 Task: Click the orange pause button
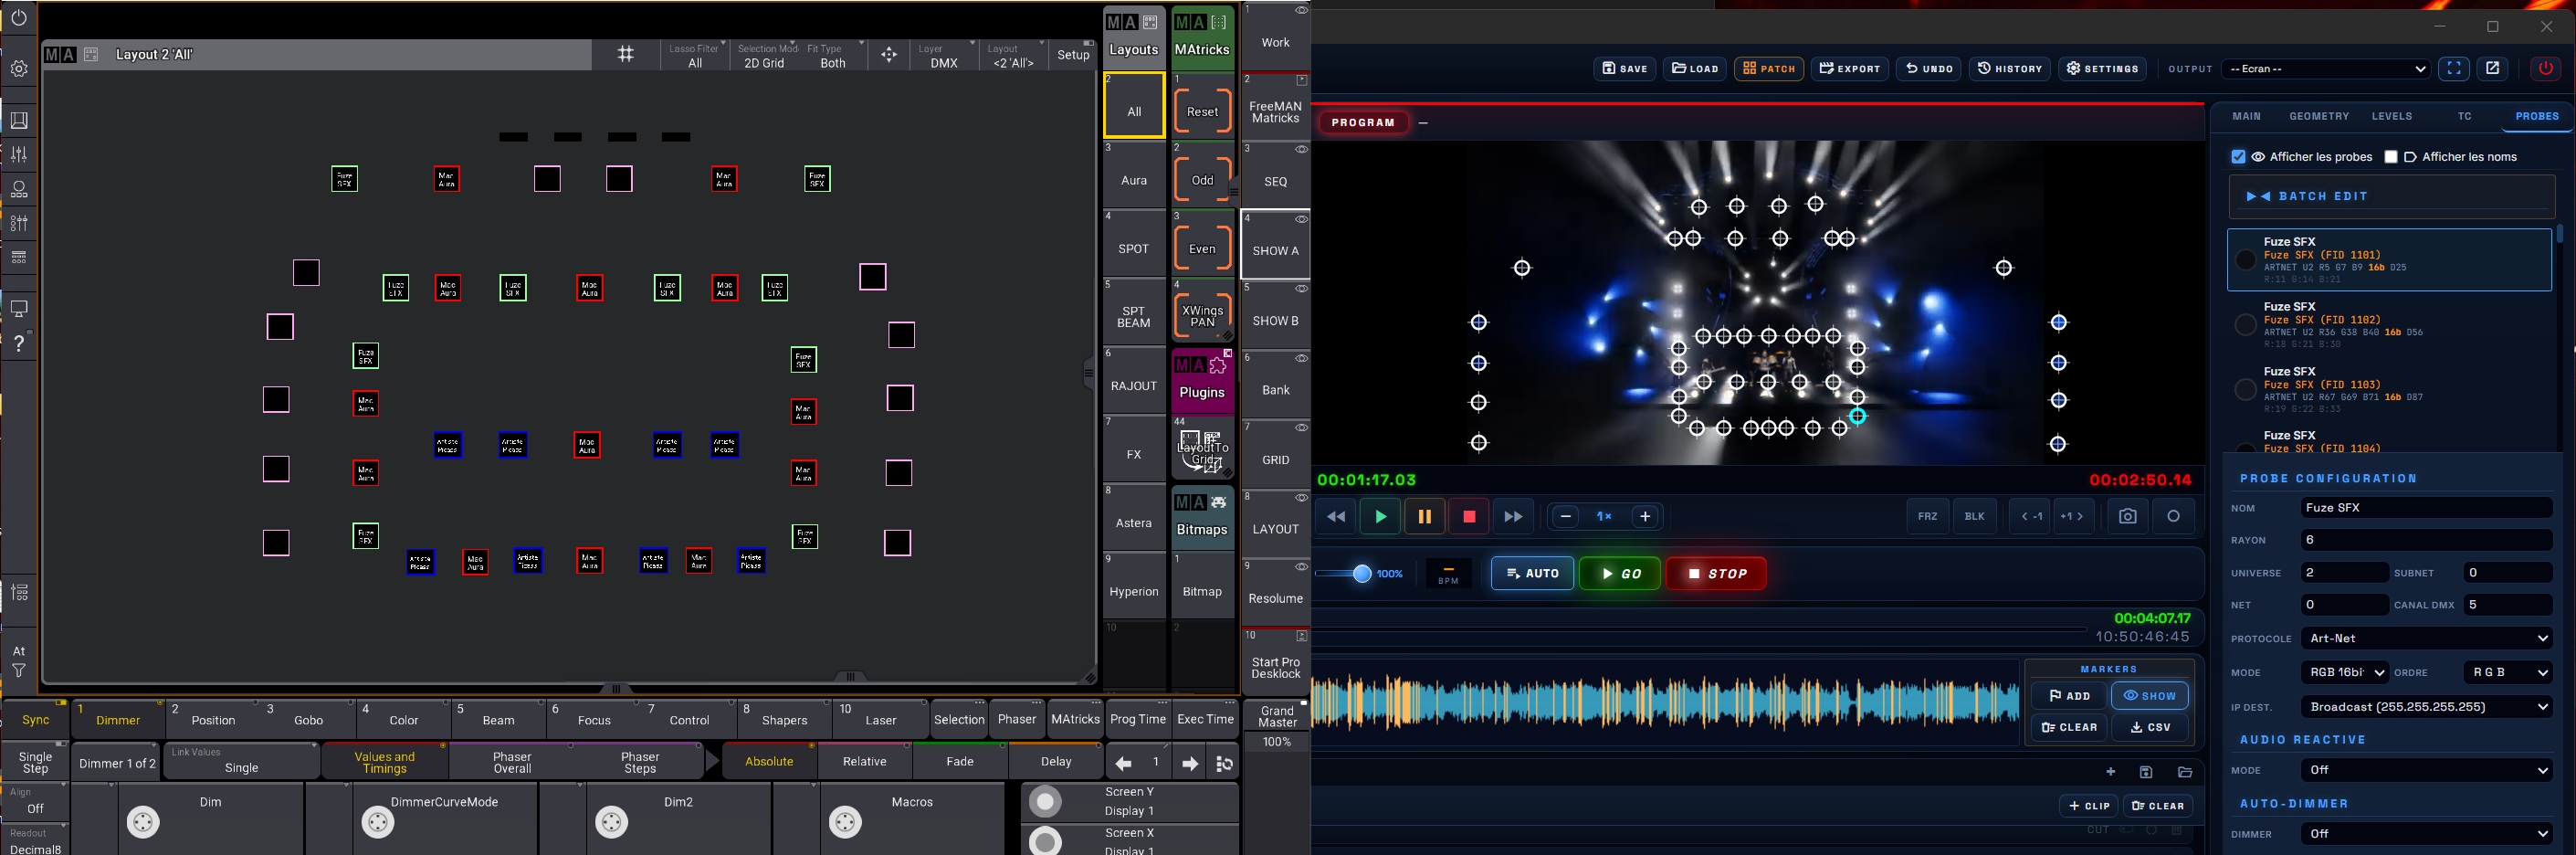pyautogui.click(x=1425, y=517)
